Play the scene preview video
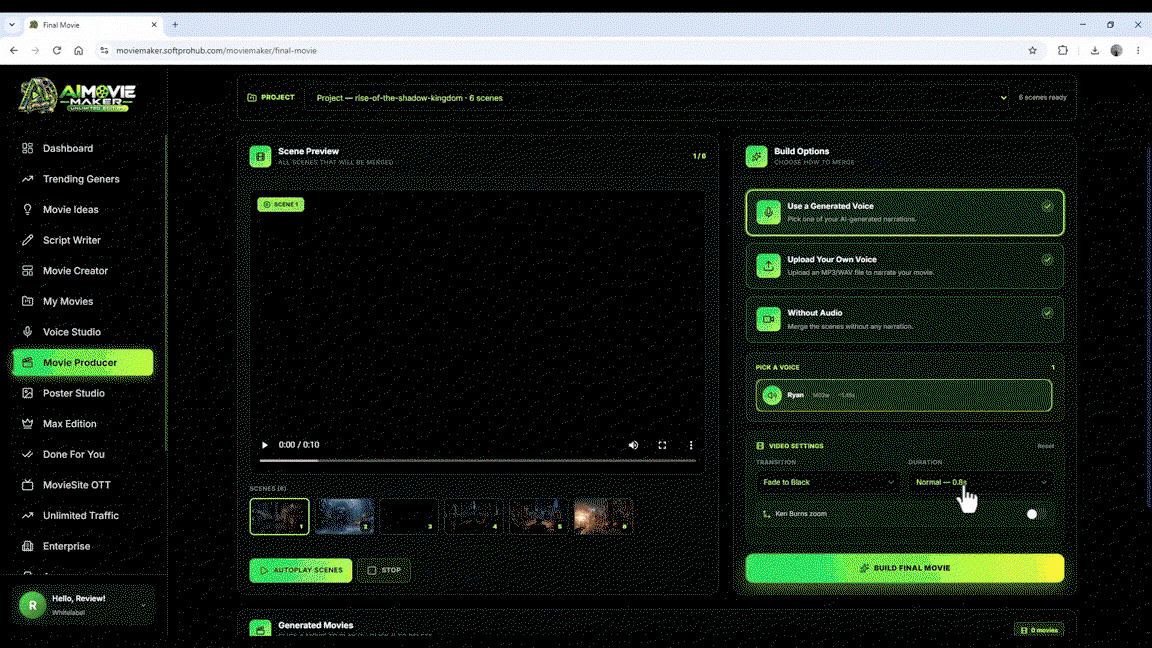Image resolution: width=1152 pixels, height=648 pixels. point(265,445)
